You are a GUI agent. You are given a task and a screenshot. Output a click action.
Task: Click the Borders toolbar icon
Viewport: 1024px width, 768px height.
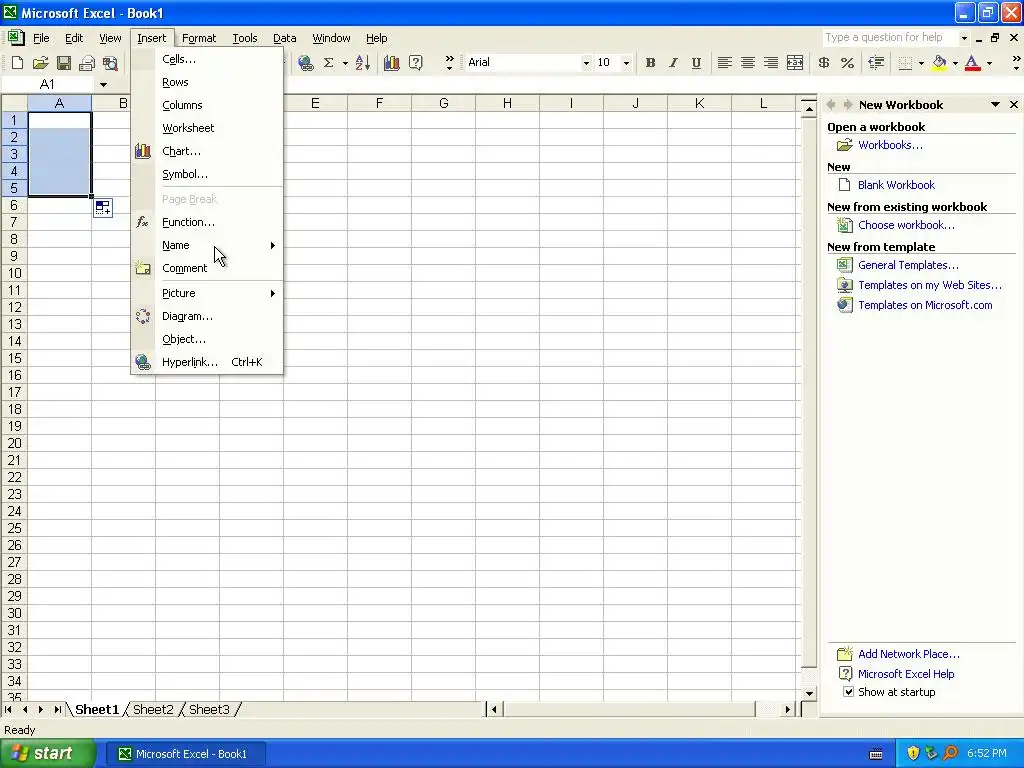tap(905, 63)
